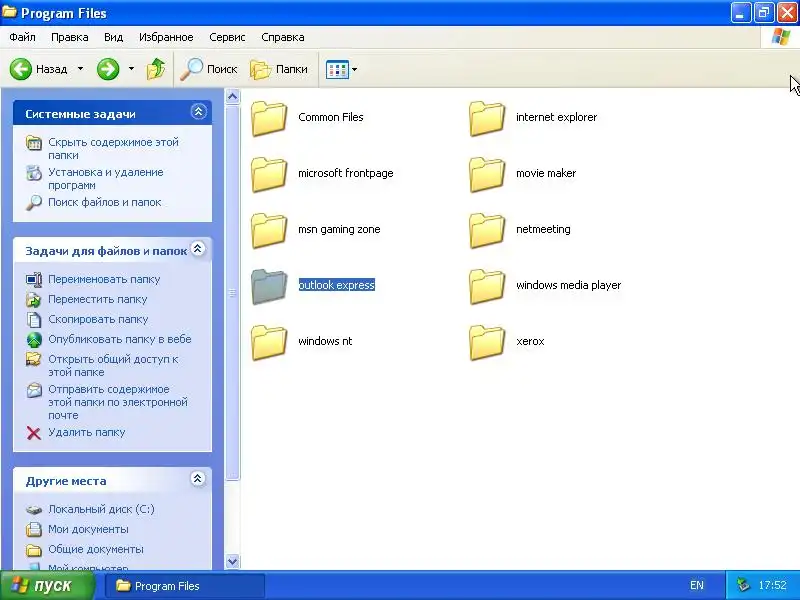Click Удалить папку task

(87, 432)
